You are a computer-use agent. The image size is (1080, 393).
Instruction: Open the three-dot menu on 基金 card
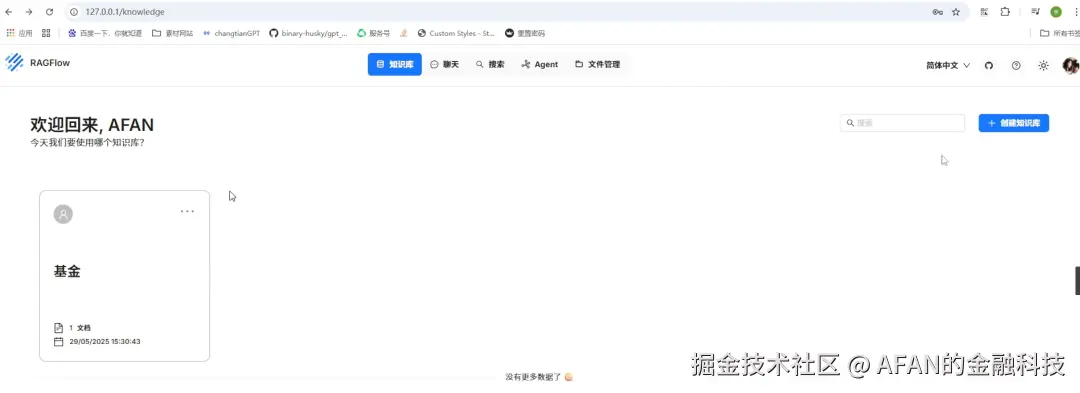pyautogui.click(x=187, y=211)
